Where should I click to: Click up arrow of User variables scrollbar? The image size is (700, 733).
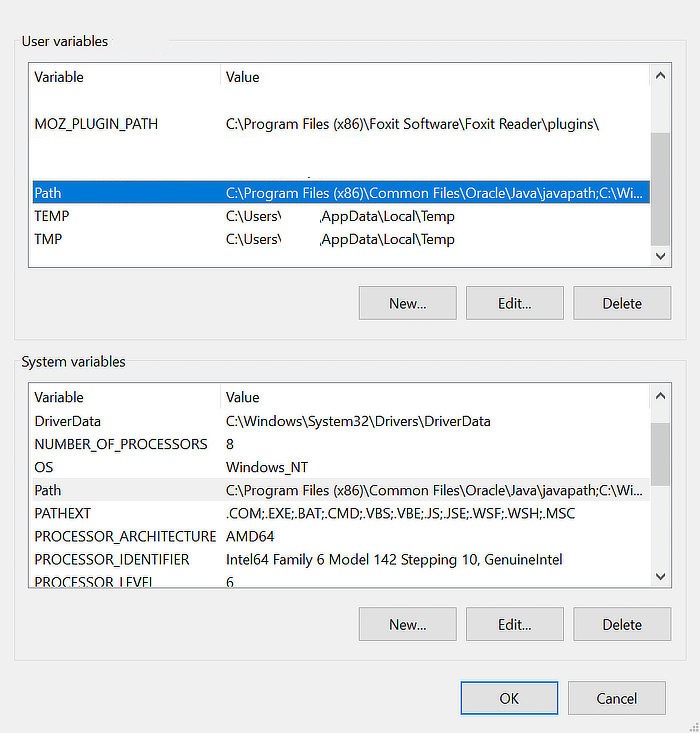click(x=660, y=75)
